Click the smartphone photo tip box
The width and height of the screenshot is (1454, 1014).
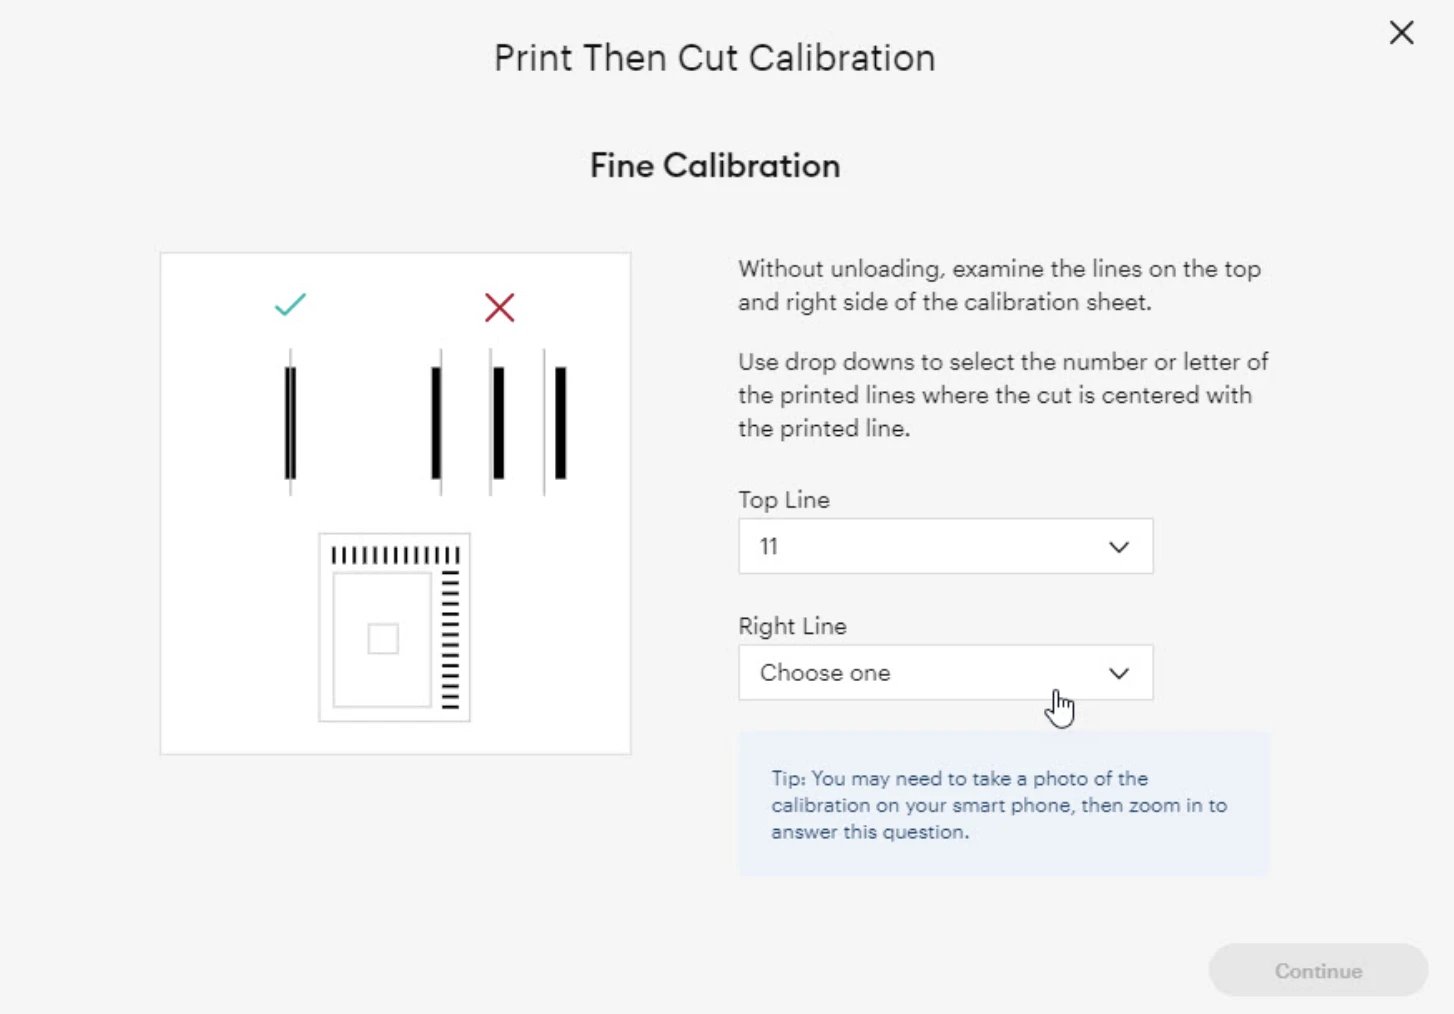pyautogui.click(x=1003, y=804)
